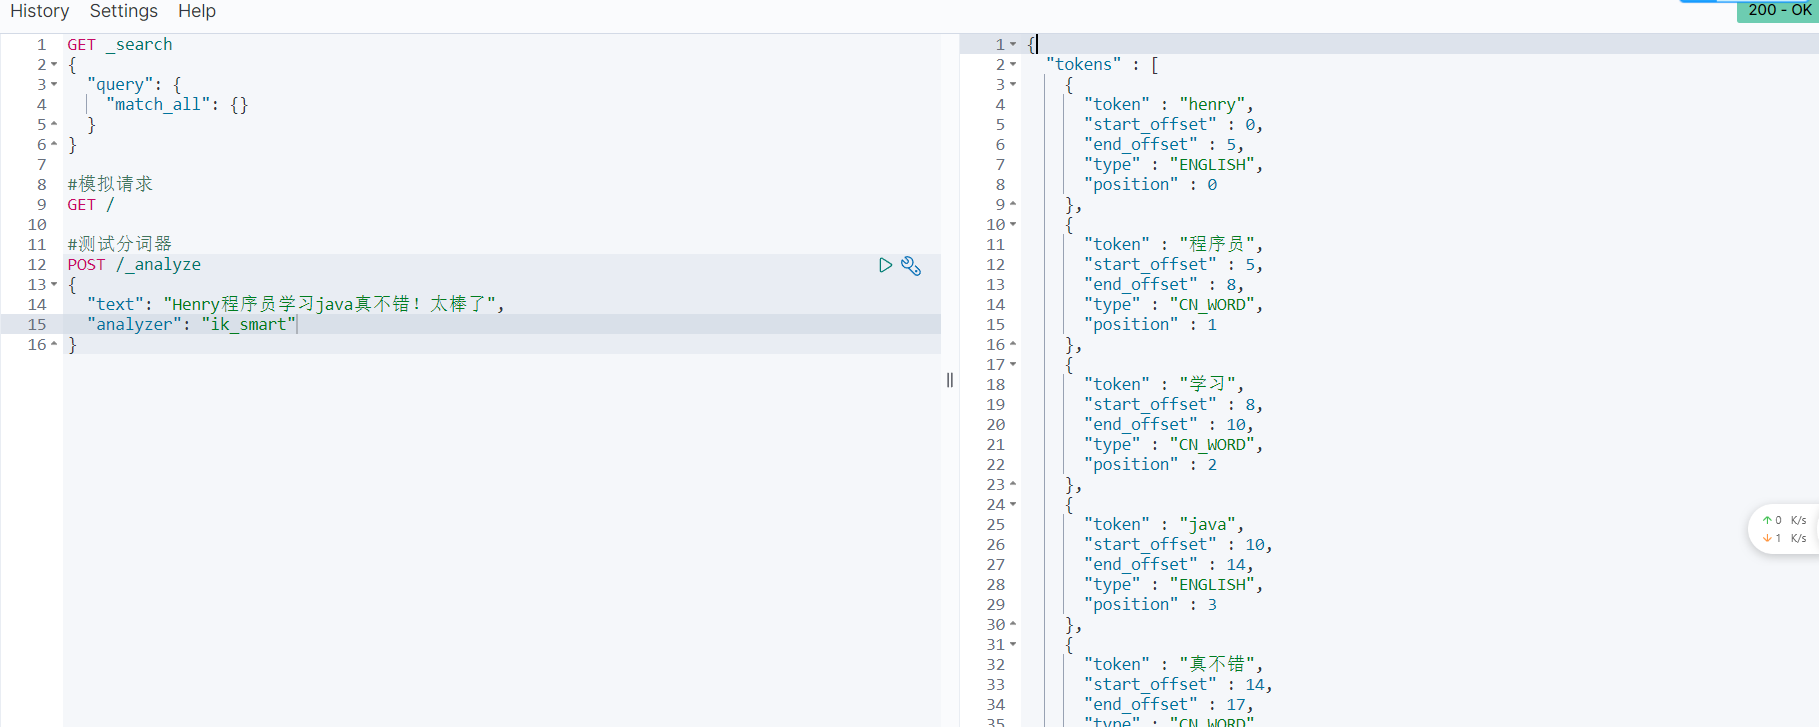Run the POST _analyze request
Image resolution: width=1819 pixels, height=727 pixels.
tap(885, 265)
